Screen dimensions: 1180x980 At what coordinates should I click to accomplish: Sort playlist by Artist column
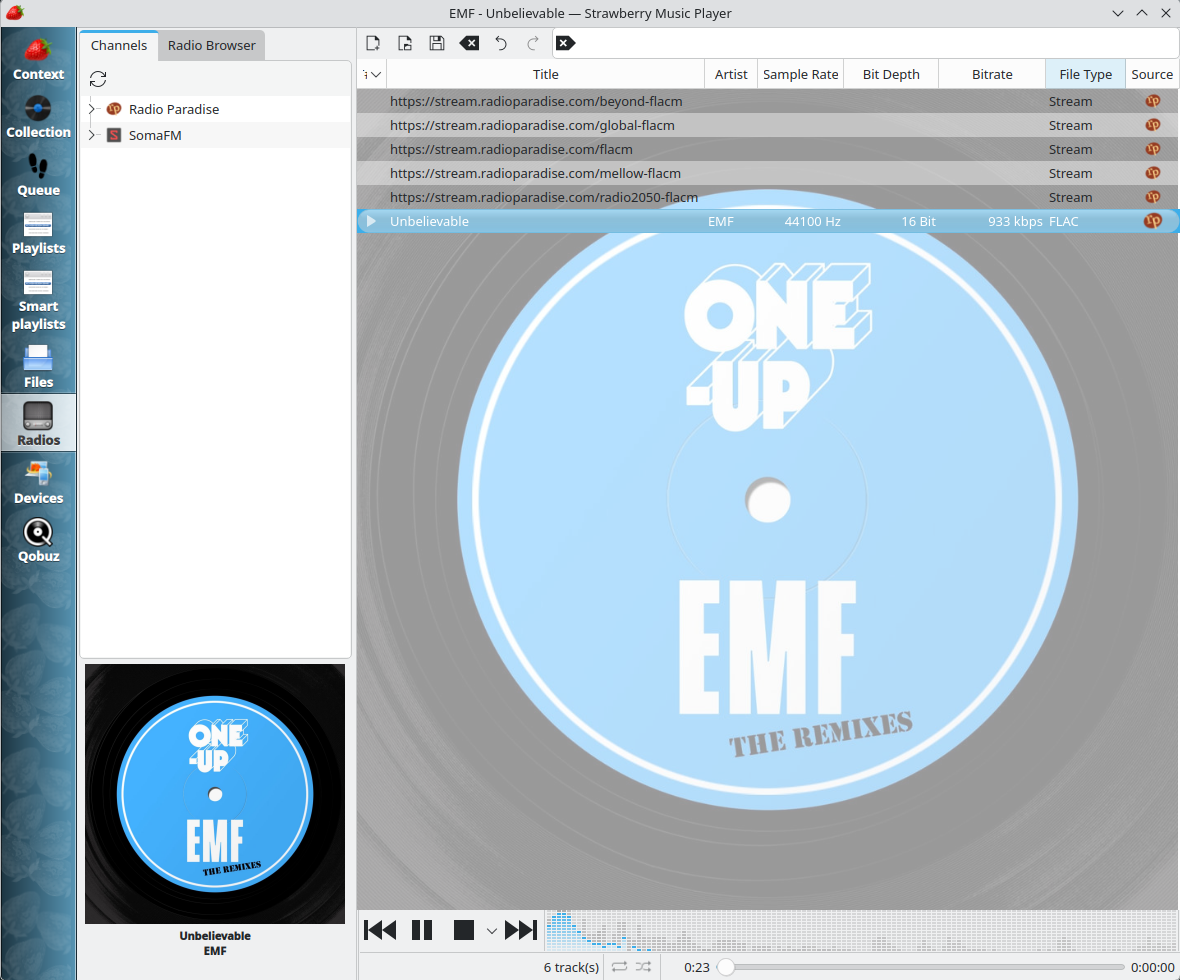731,75
